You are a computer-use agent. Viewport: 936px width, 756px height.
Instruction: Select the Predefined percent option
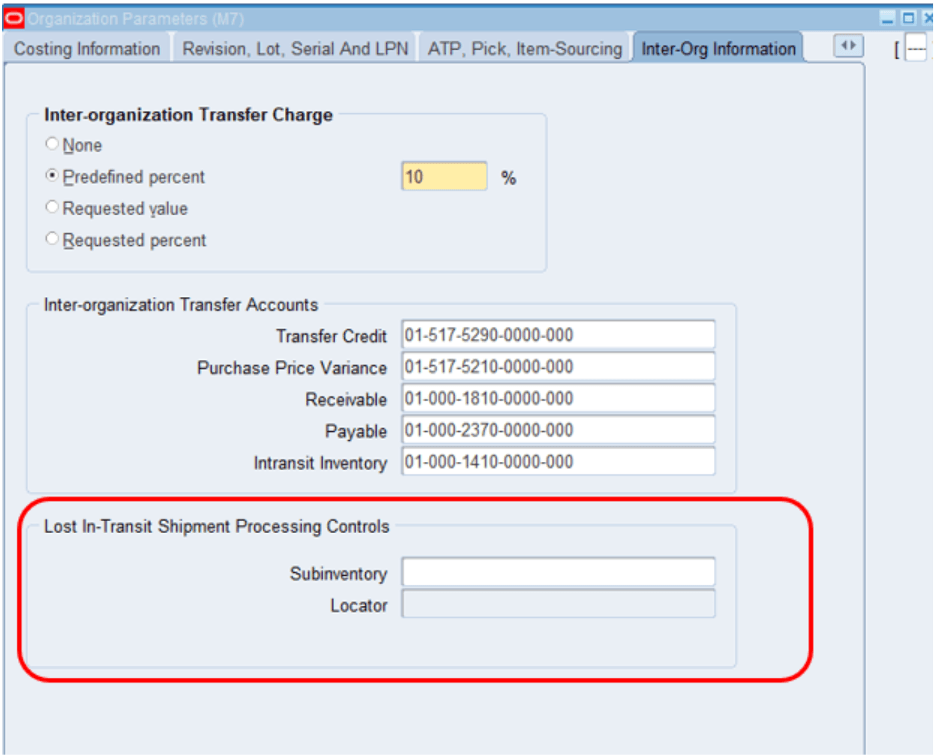pyautogui.click(x=52, y=176)
